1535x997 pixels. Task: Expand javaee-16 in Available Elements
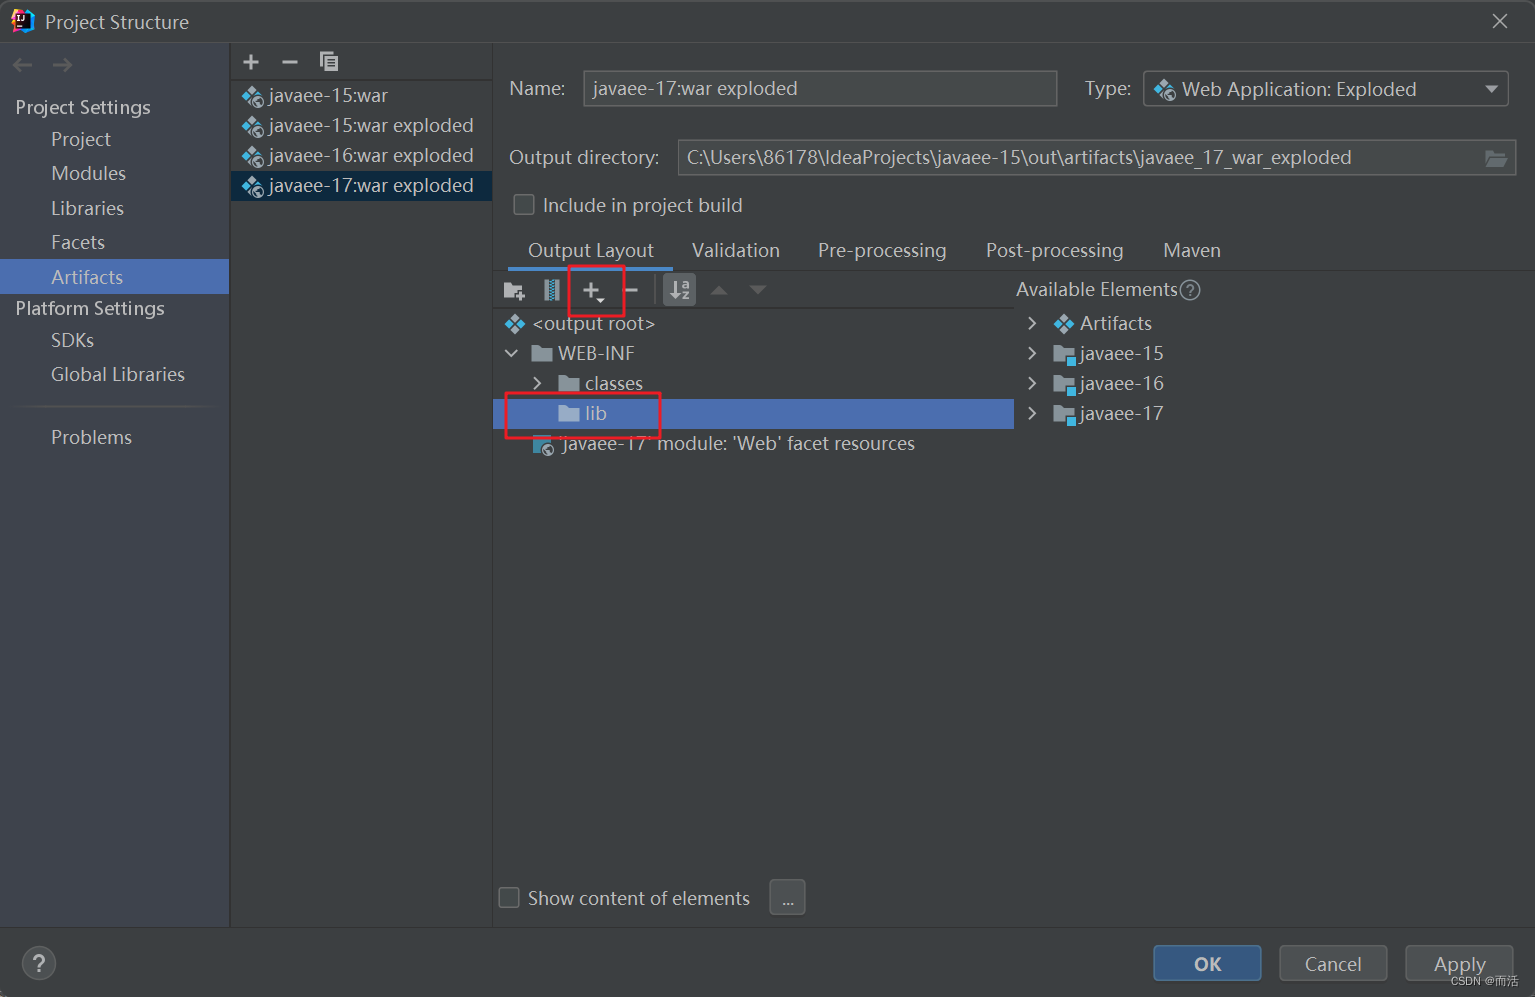point(1032,384)
